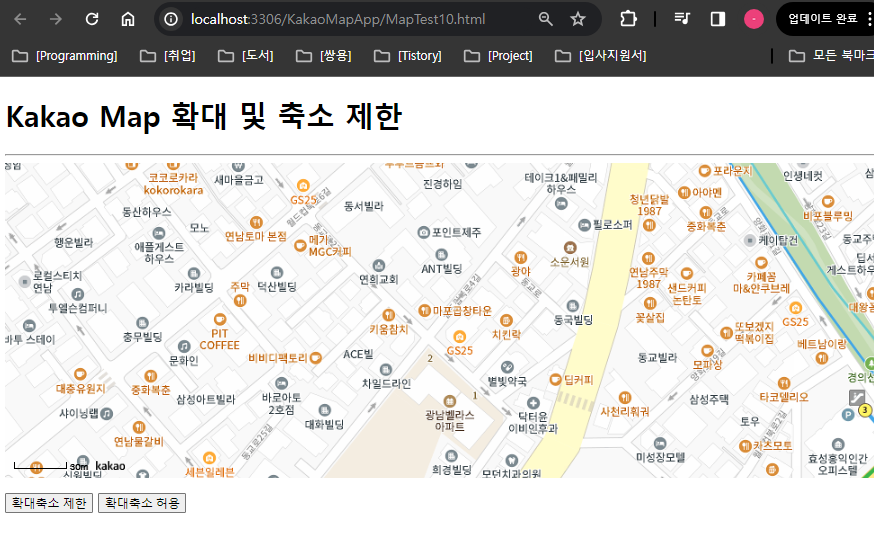This screenshot has width=874, height=549.
Task: Click the 카페꼼마&얀쿠브레 cafe marker
Action: pos(761,263)
